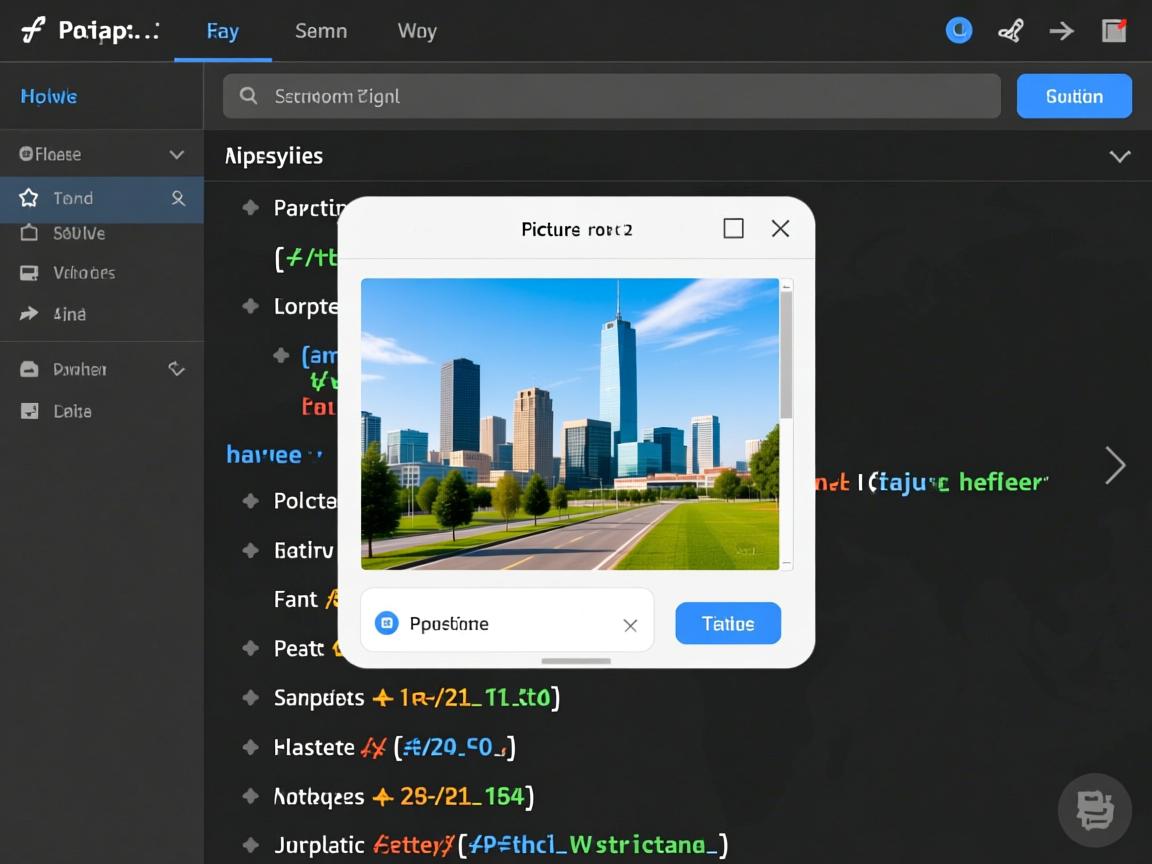Click the search magnifier icon

point(248,96)
